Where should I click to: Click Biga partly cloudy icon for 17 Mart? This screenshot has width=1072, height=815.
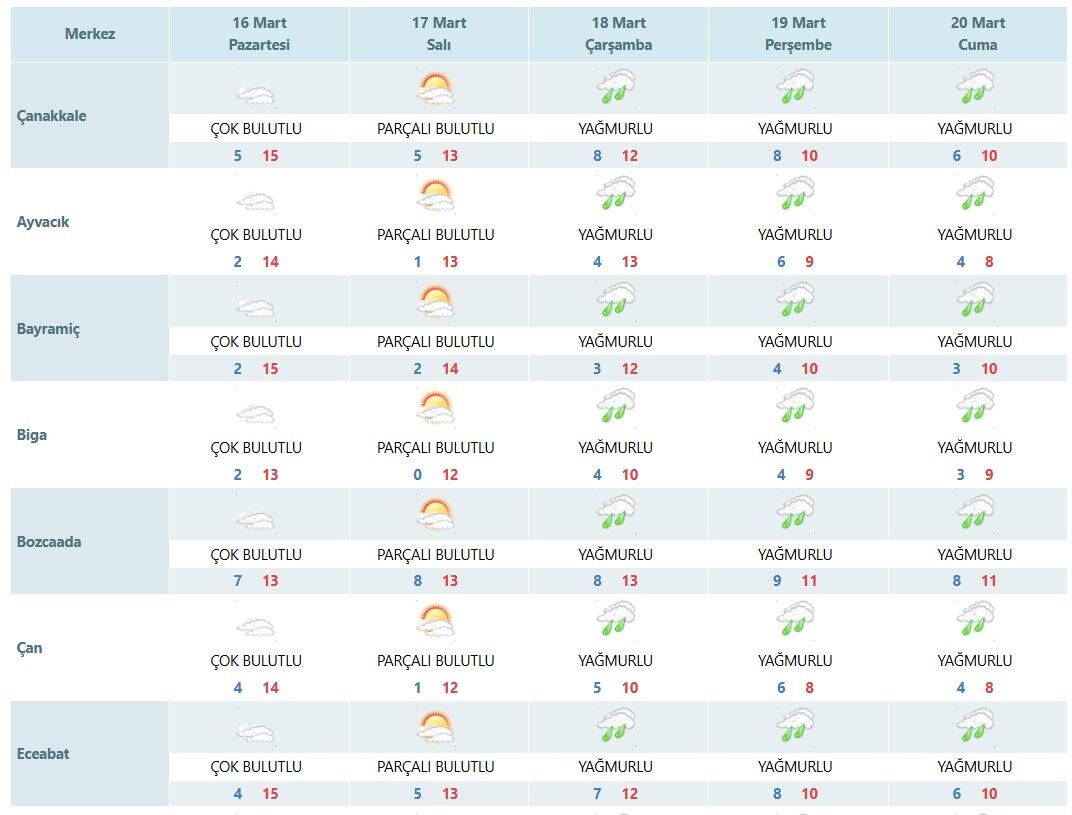coord(436,408)
